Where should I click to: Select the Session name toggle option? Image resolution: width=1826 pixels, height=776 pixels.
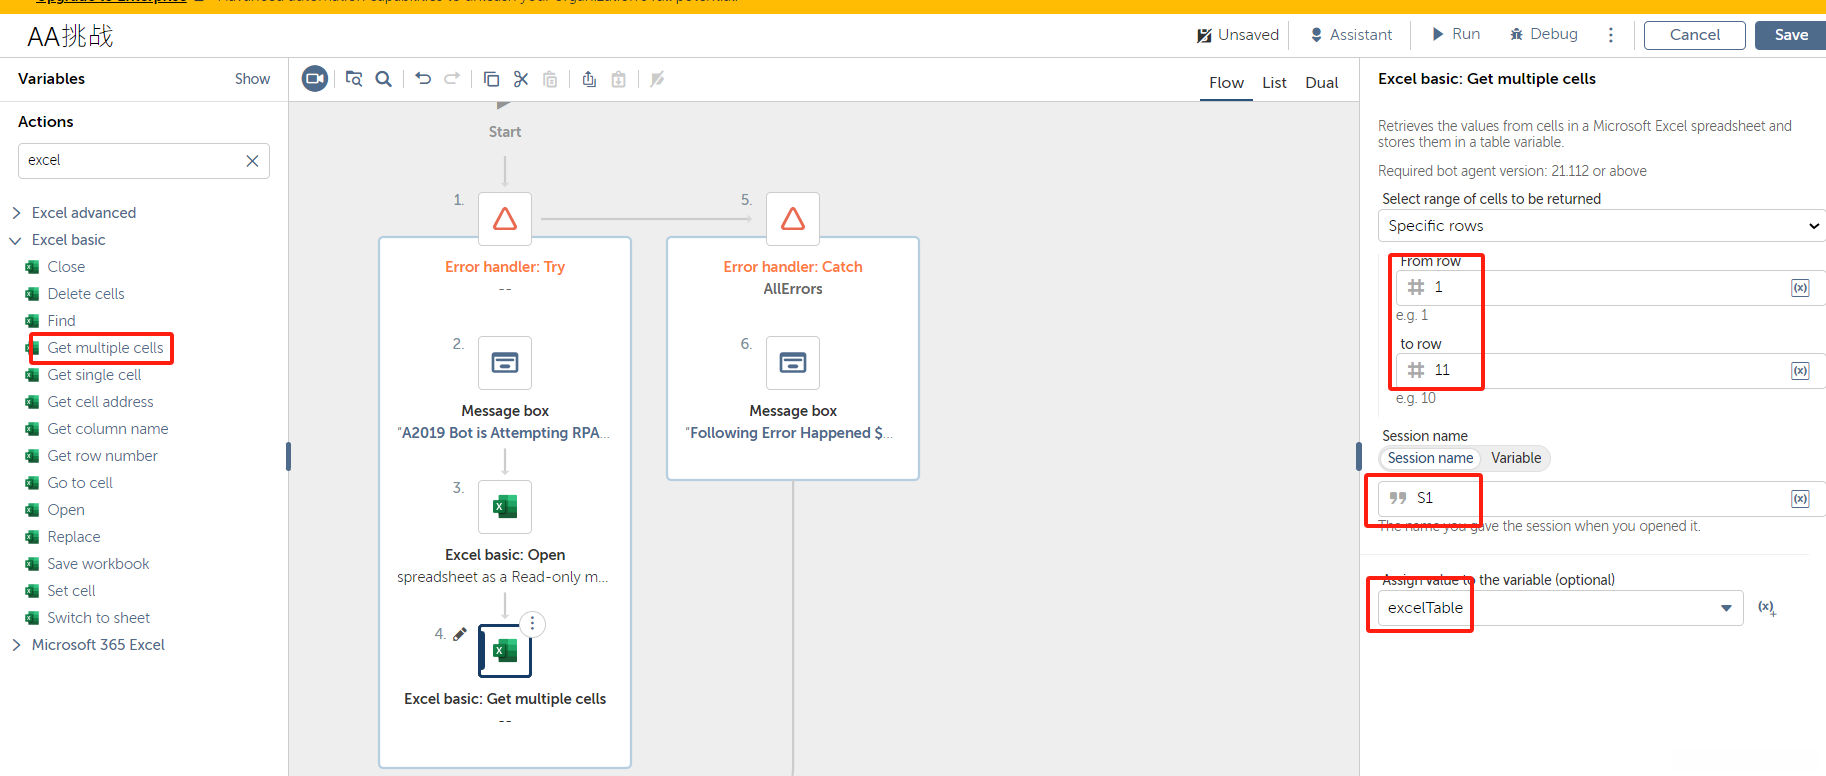1430,458
